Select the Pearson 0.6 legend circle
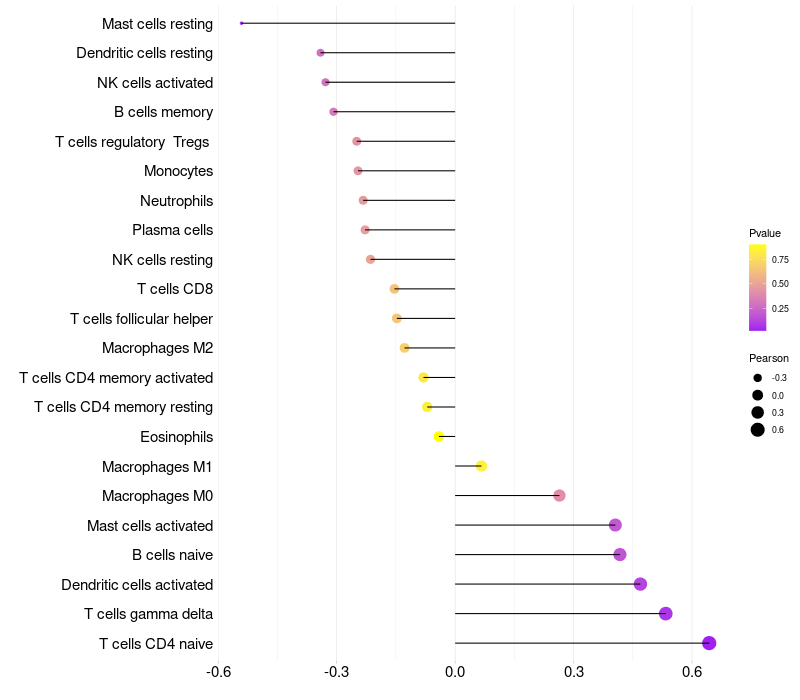This screenshot has height=700, width=800. click(758, 430)
